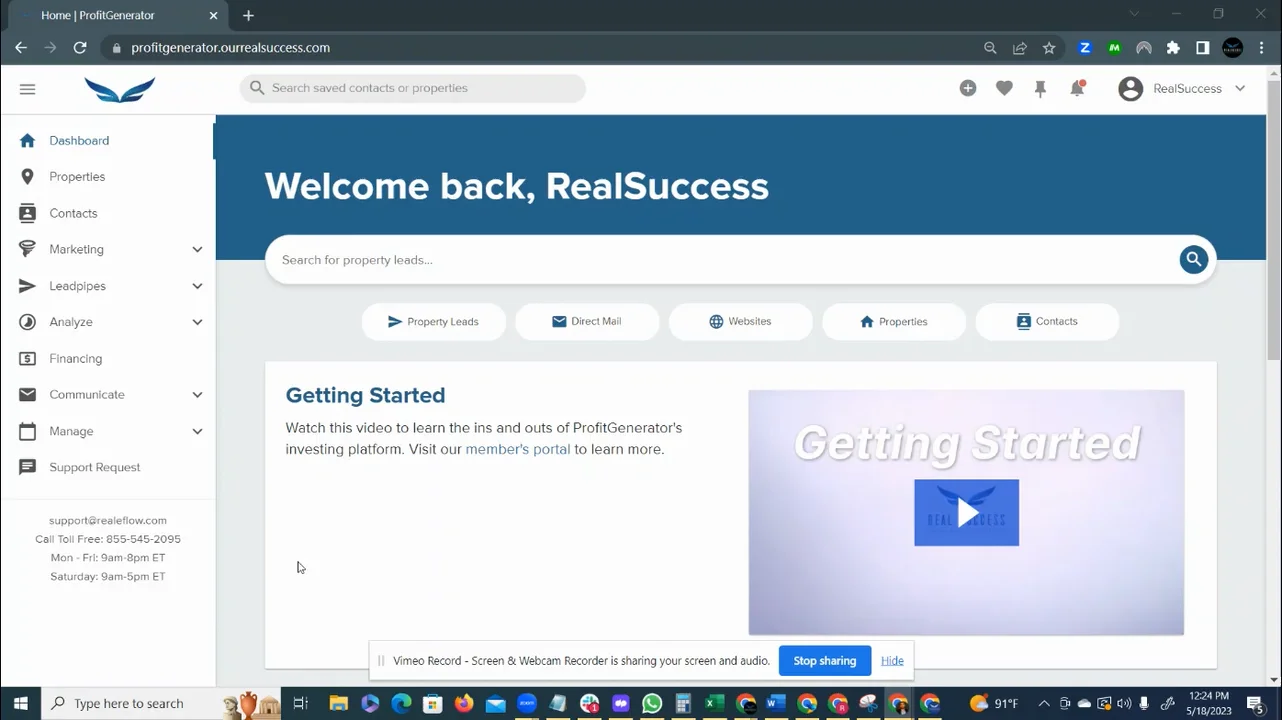Go back to the previous page

[x=21, y=48]
